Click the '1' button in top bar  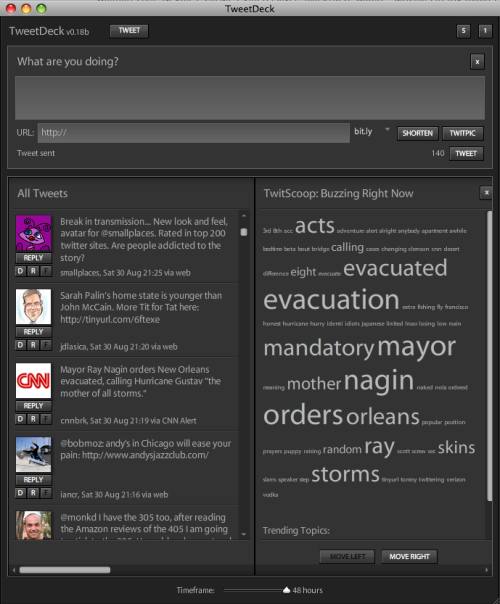[485, 31]
